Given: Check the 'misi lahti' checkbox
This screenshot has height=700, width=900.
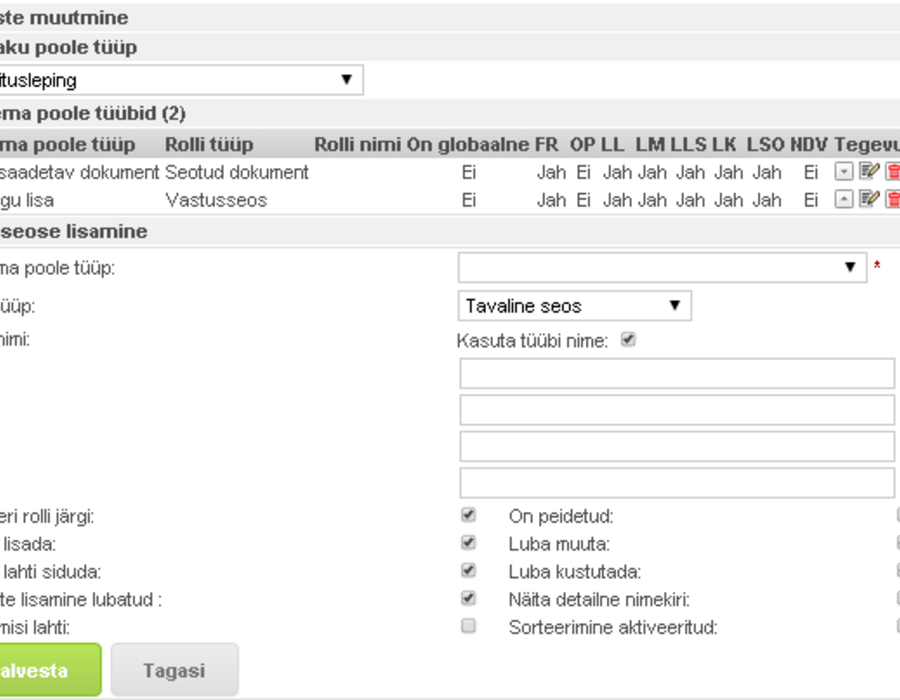Looking at the screenshot, I should coord(468,626).
